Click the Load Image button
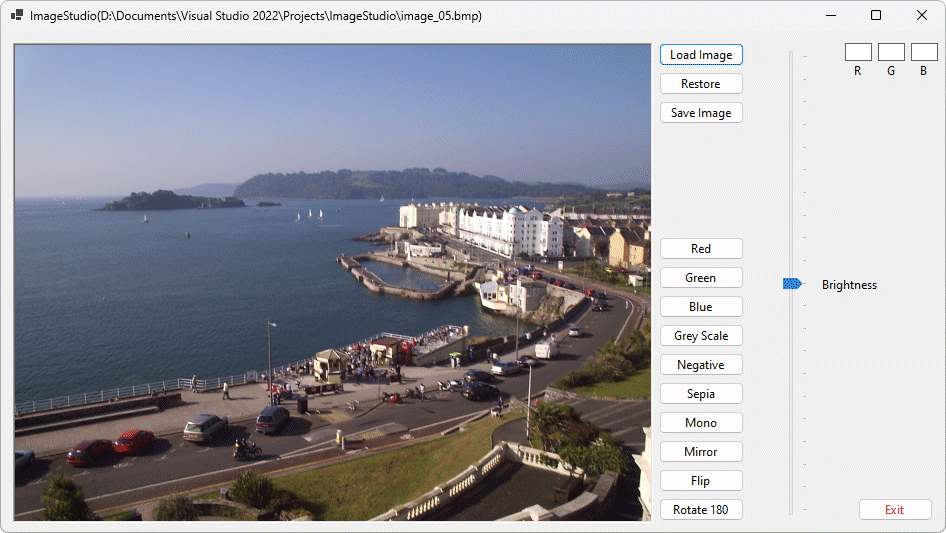Viewport: 946px width, 533px height. pyautogui.click(x=701, y=55)
